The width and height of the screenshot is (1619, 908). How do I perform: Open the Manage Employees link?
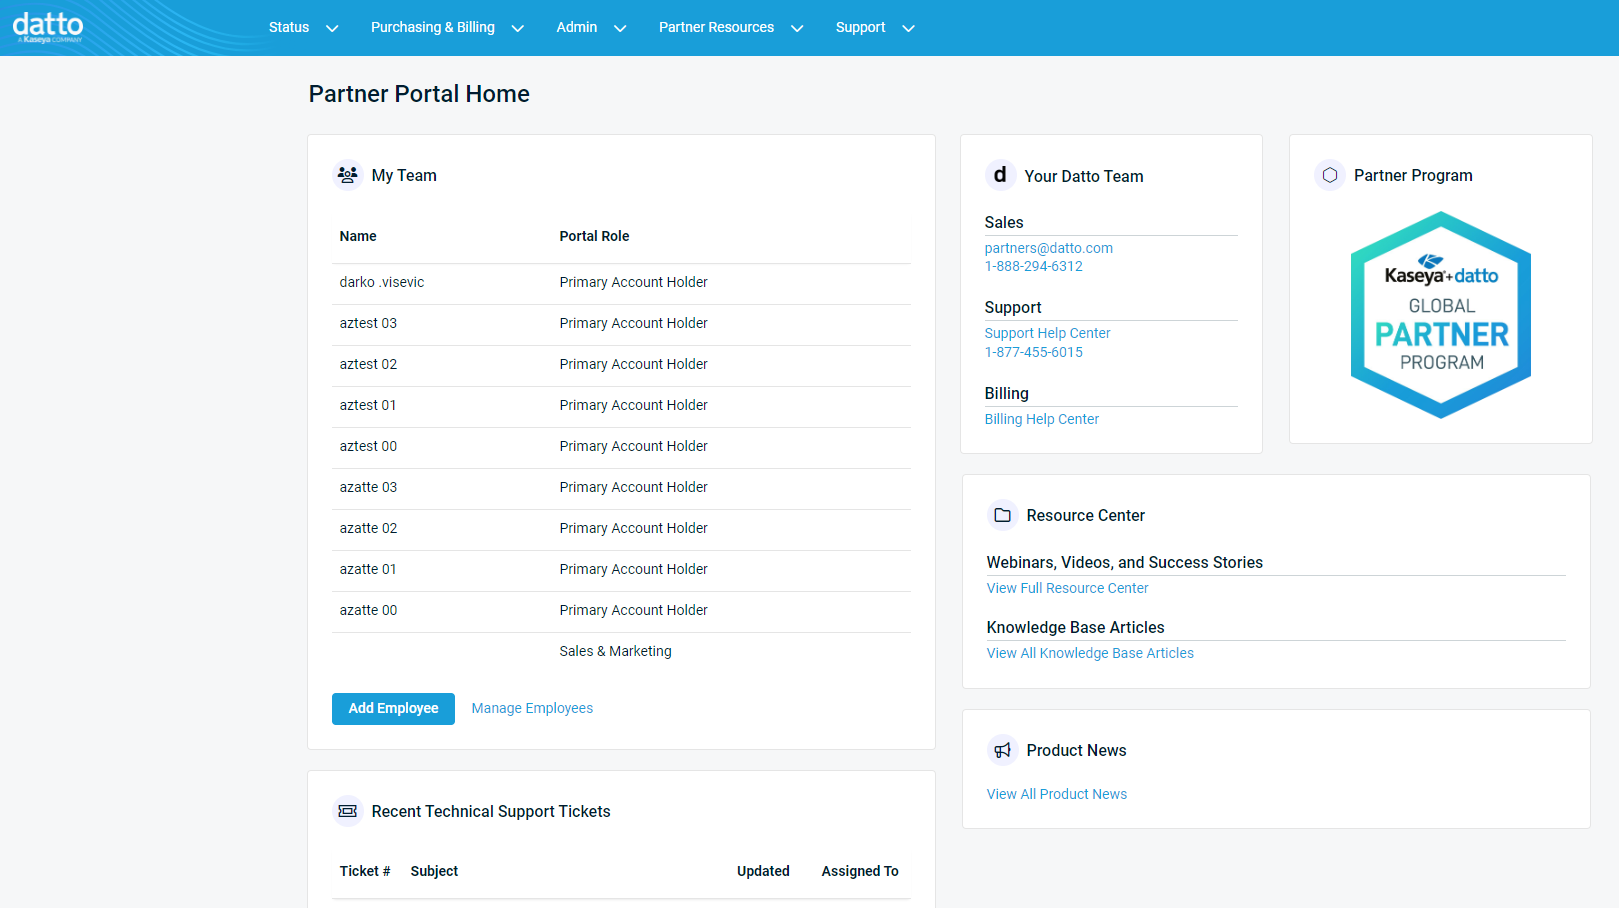tap(532, 708)
